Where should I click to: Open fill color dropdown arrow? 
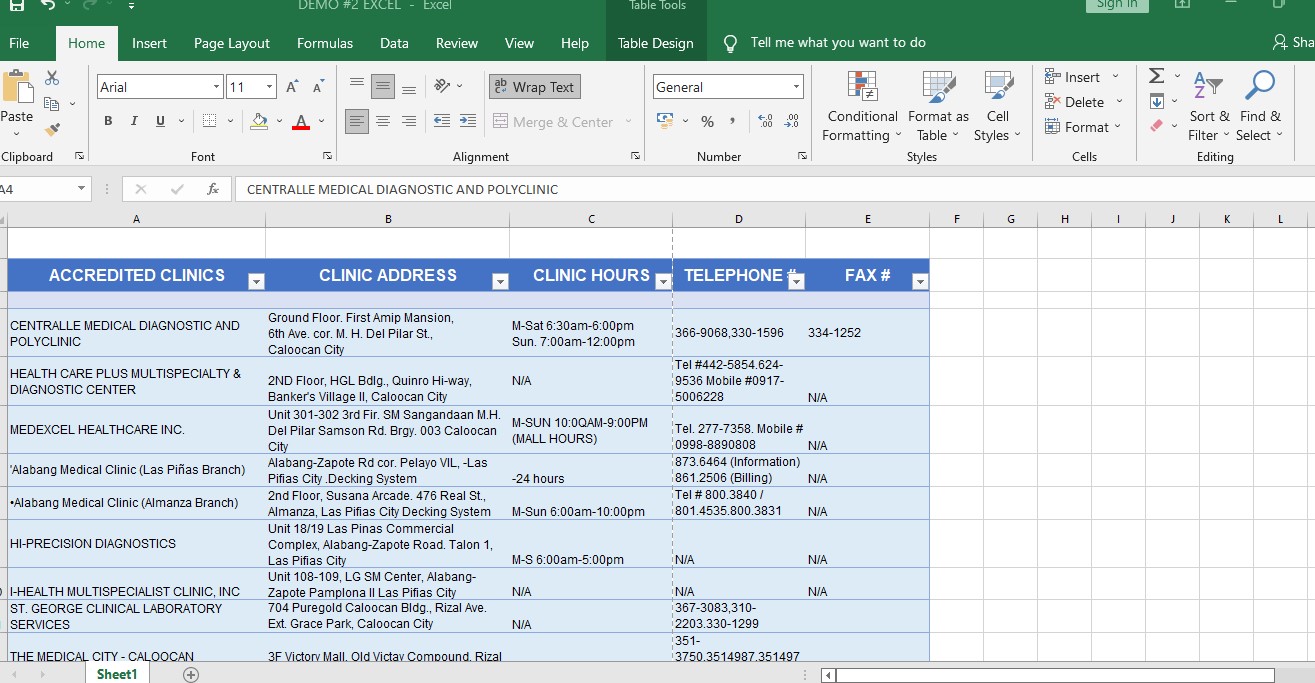coord(279,121)
